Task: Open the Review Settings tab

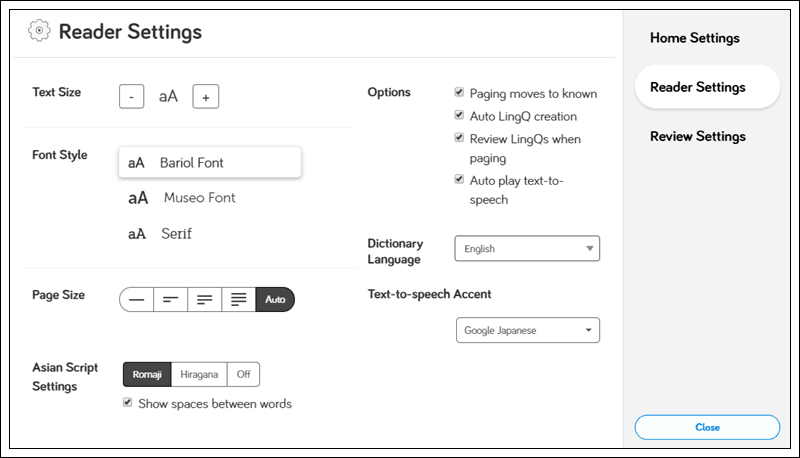Action: [x=697, y=136]
